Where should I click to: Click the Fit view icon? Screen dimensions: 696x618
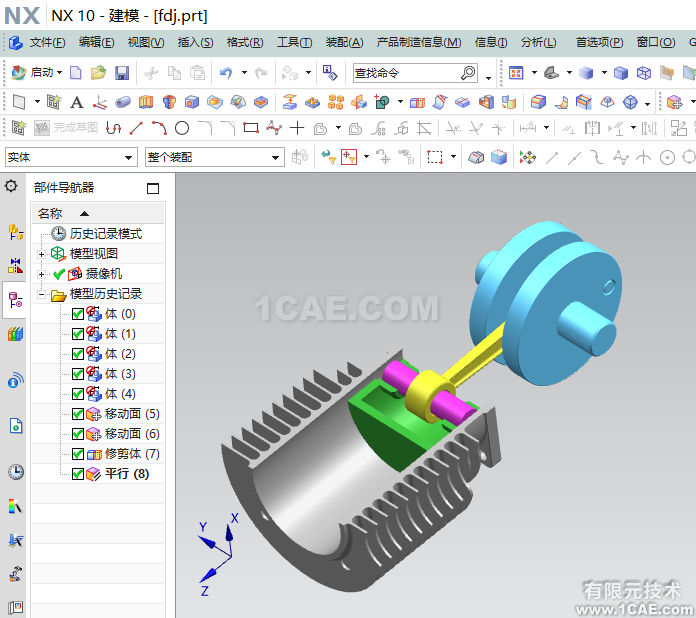point(516,72)
